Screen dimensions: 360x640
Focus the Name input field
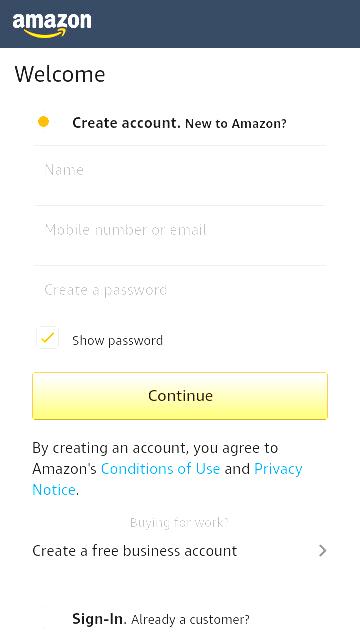[180, 176]
